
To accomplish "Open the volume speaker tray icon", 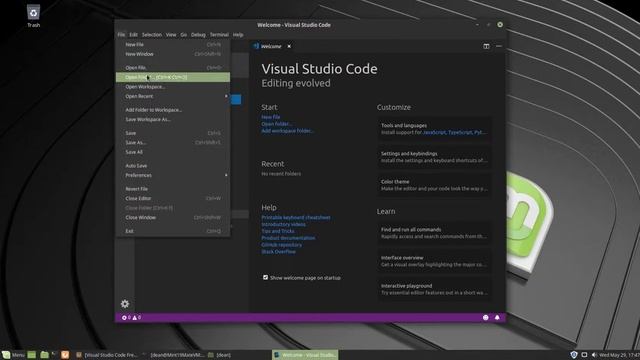I will pos(594,355).
